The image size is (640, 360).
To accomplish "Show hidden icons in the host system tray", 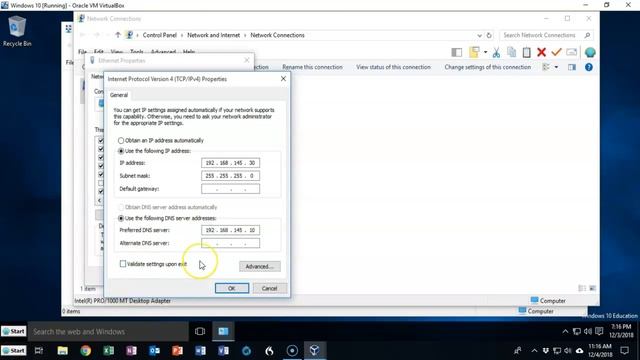I will (x=534, y=351).
